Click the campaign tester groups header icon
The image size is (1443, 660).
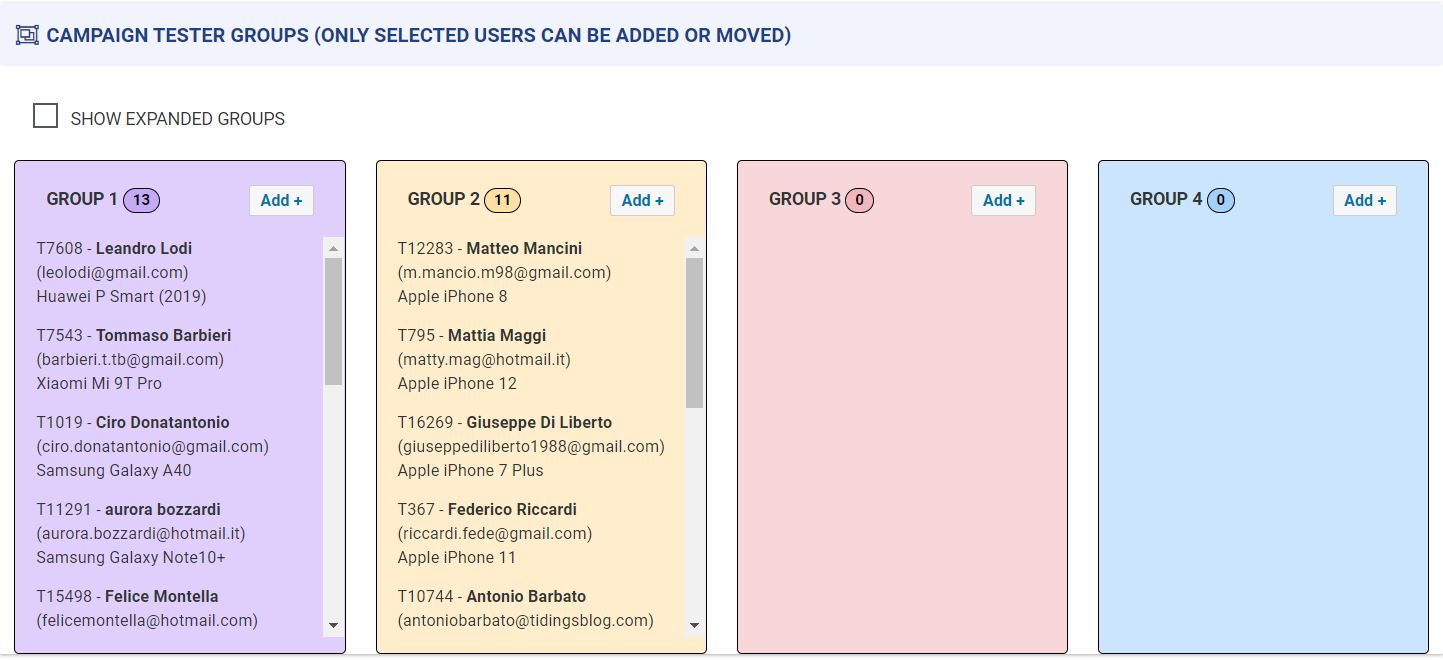[28, 35]
